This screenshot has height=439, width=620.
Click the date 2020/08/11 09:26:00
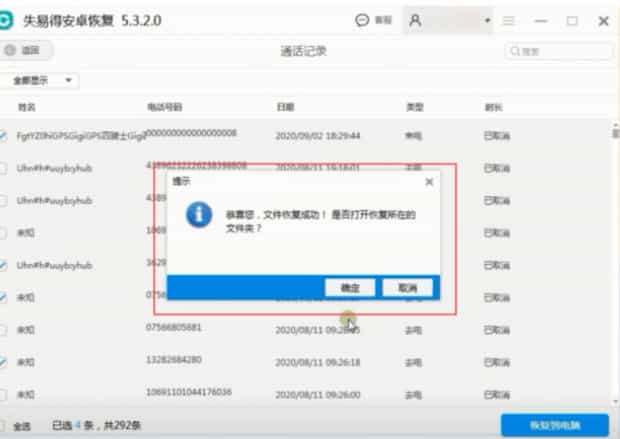tap(318, 395)
